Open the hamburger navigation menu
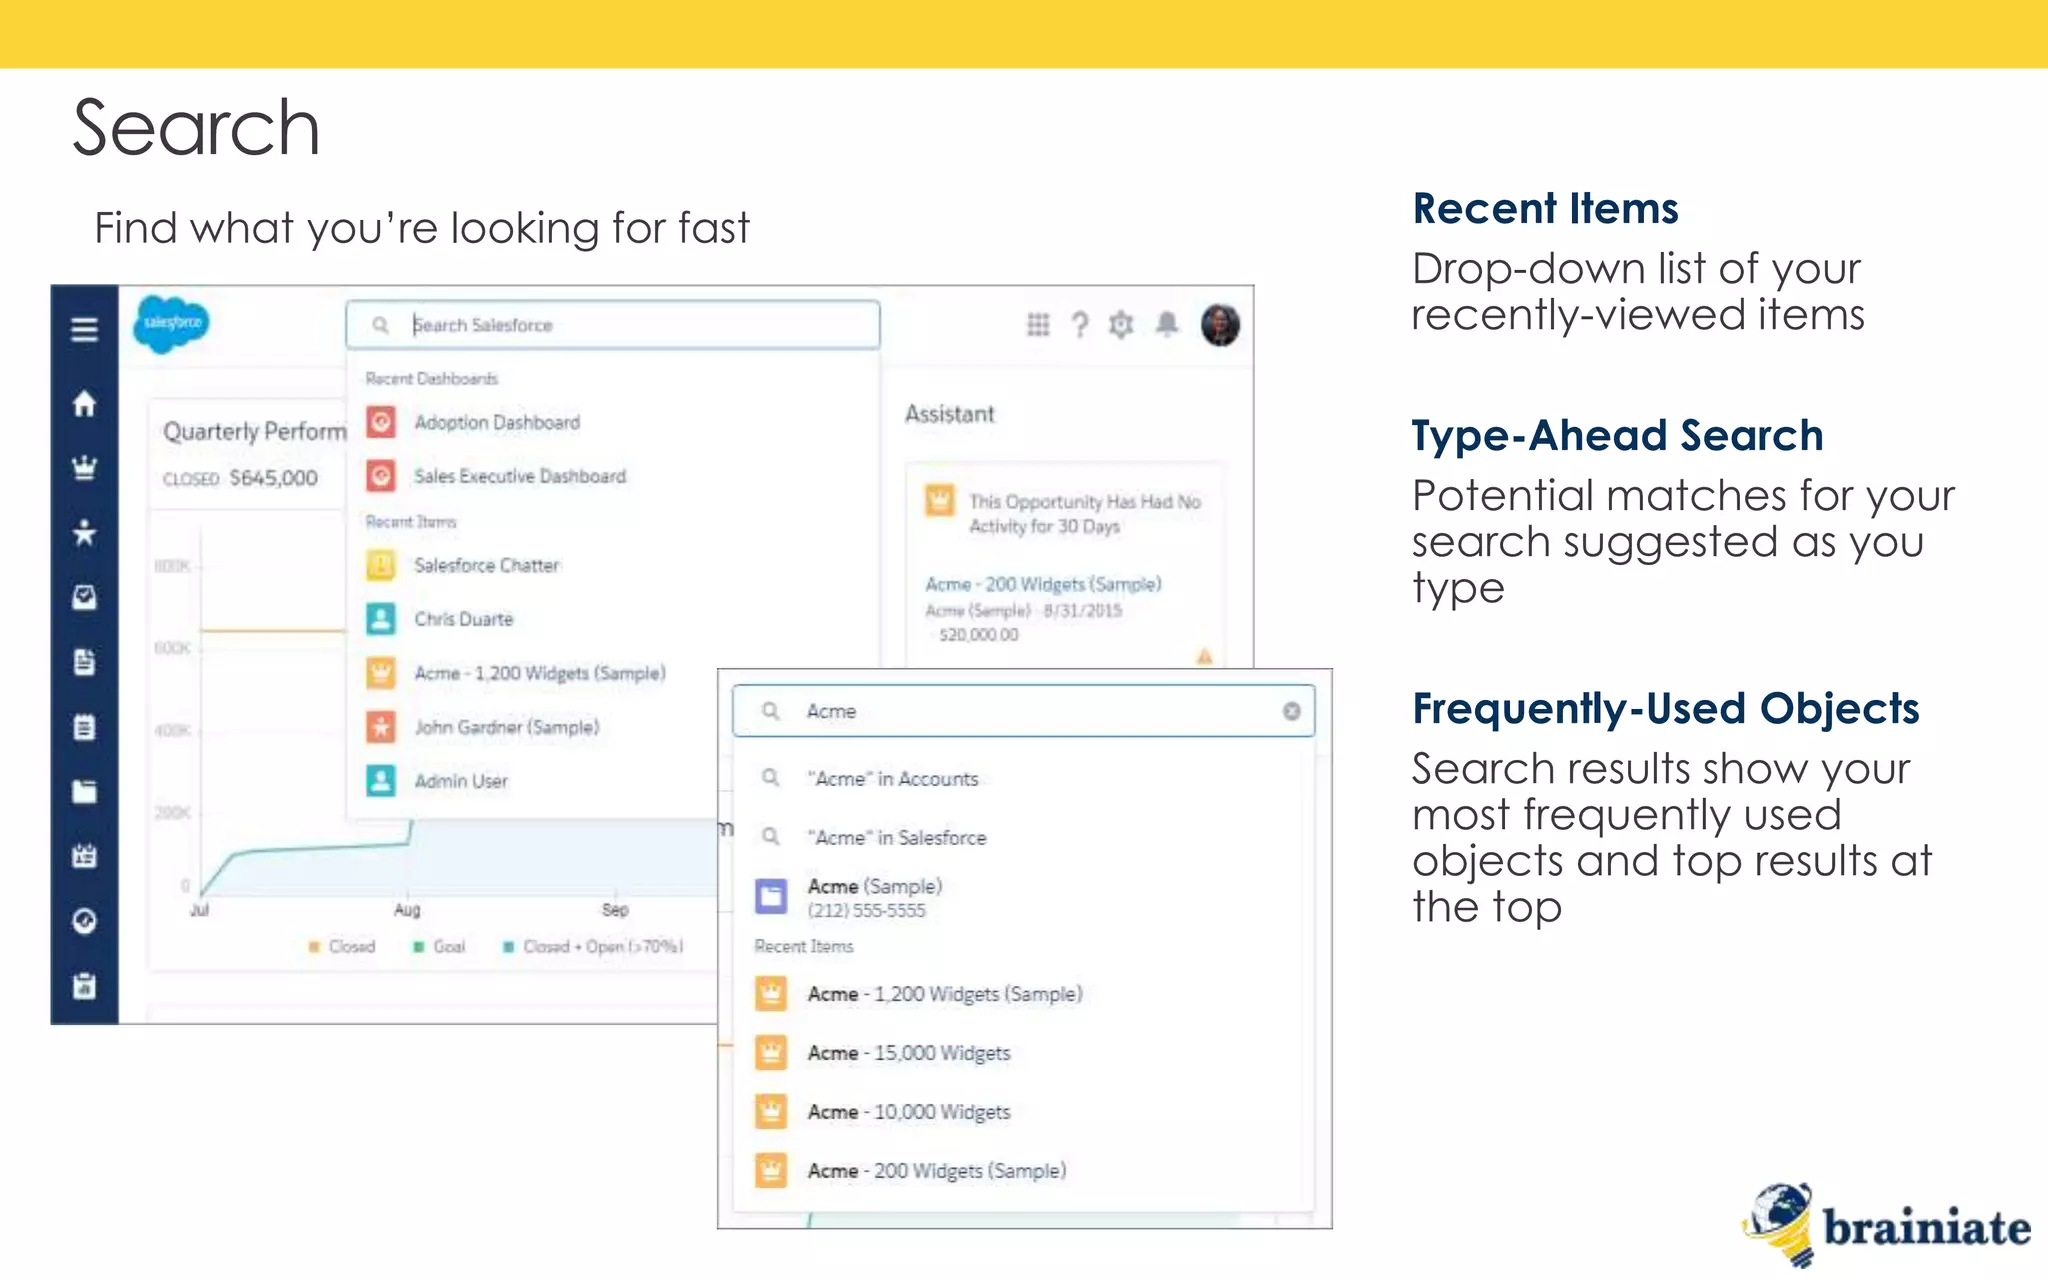2048x1280 pixels. pyautogui.click(x=85, y=329)
